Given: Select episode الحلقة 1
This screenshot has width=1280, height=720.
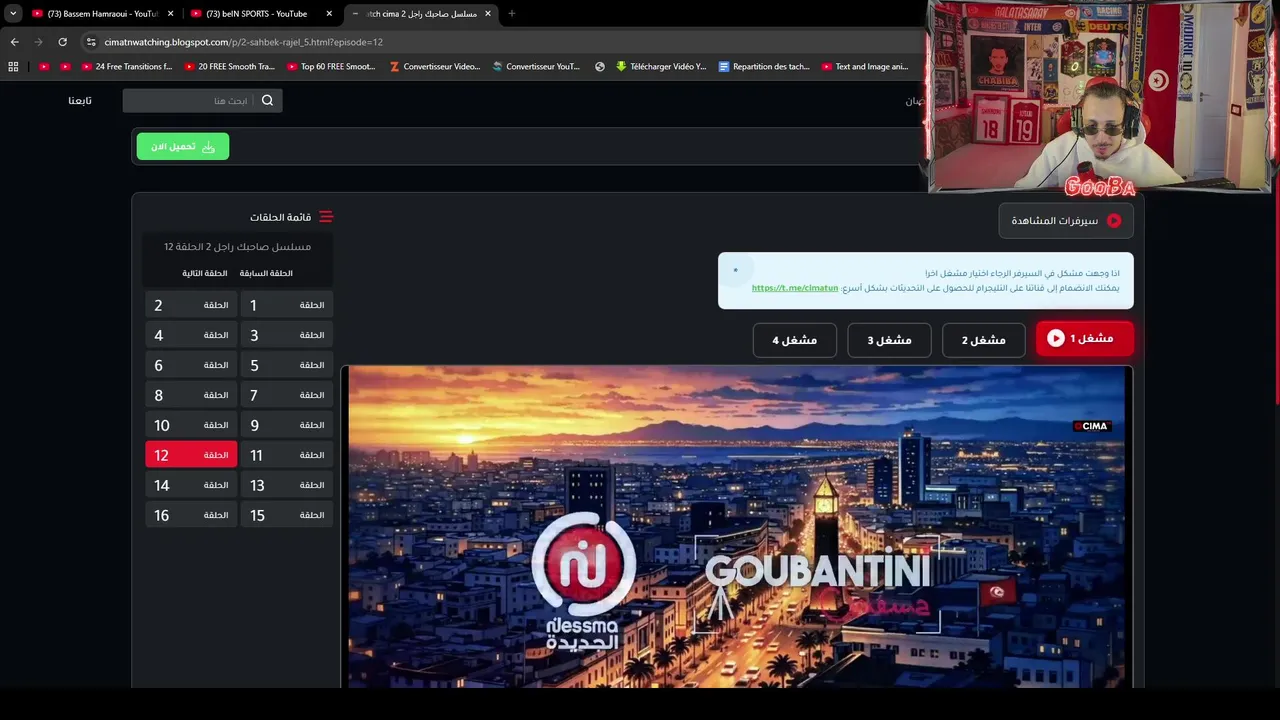Looking at the screenshot, I should click(287, 305).
